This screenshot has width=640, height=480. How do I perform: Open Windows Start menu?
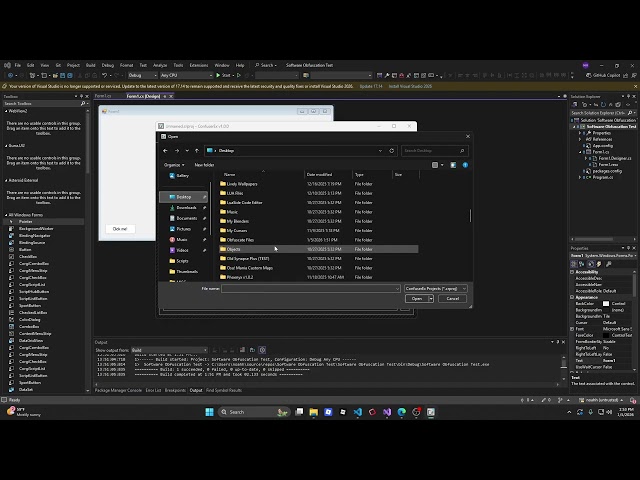tap(209, 412)
